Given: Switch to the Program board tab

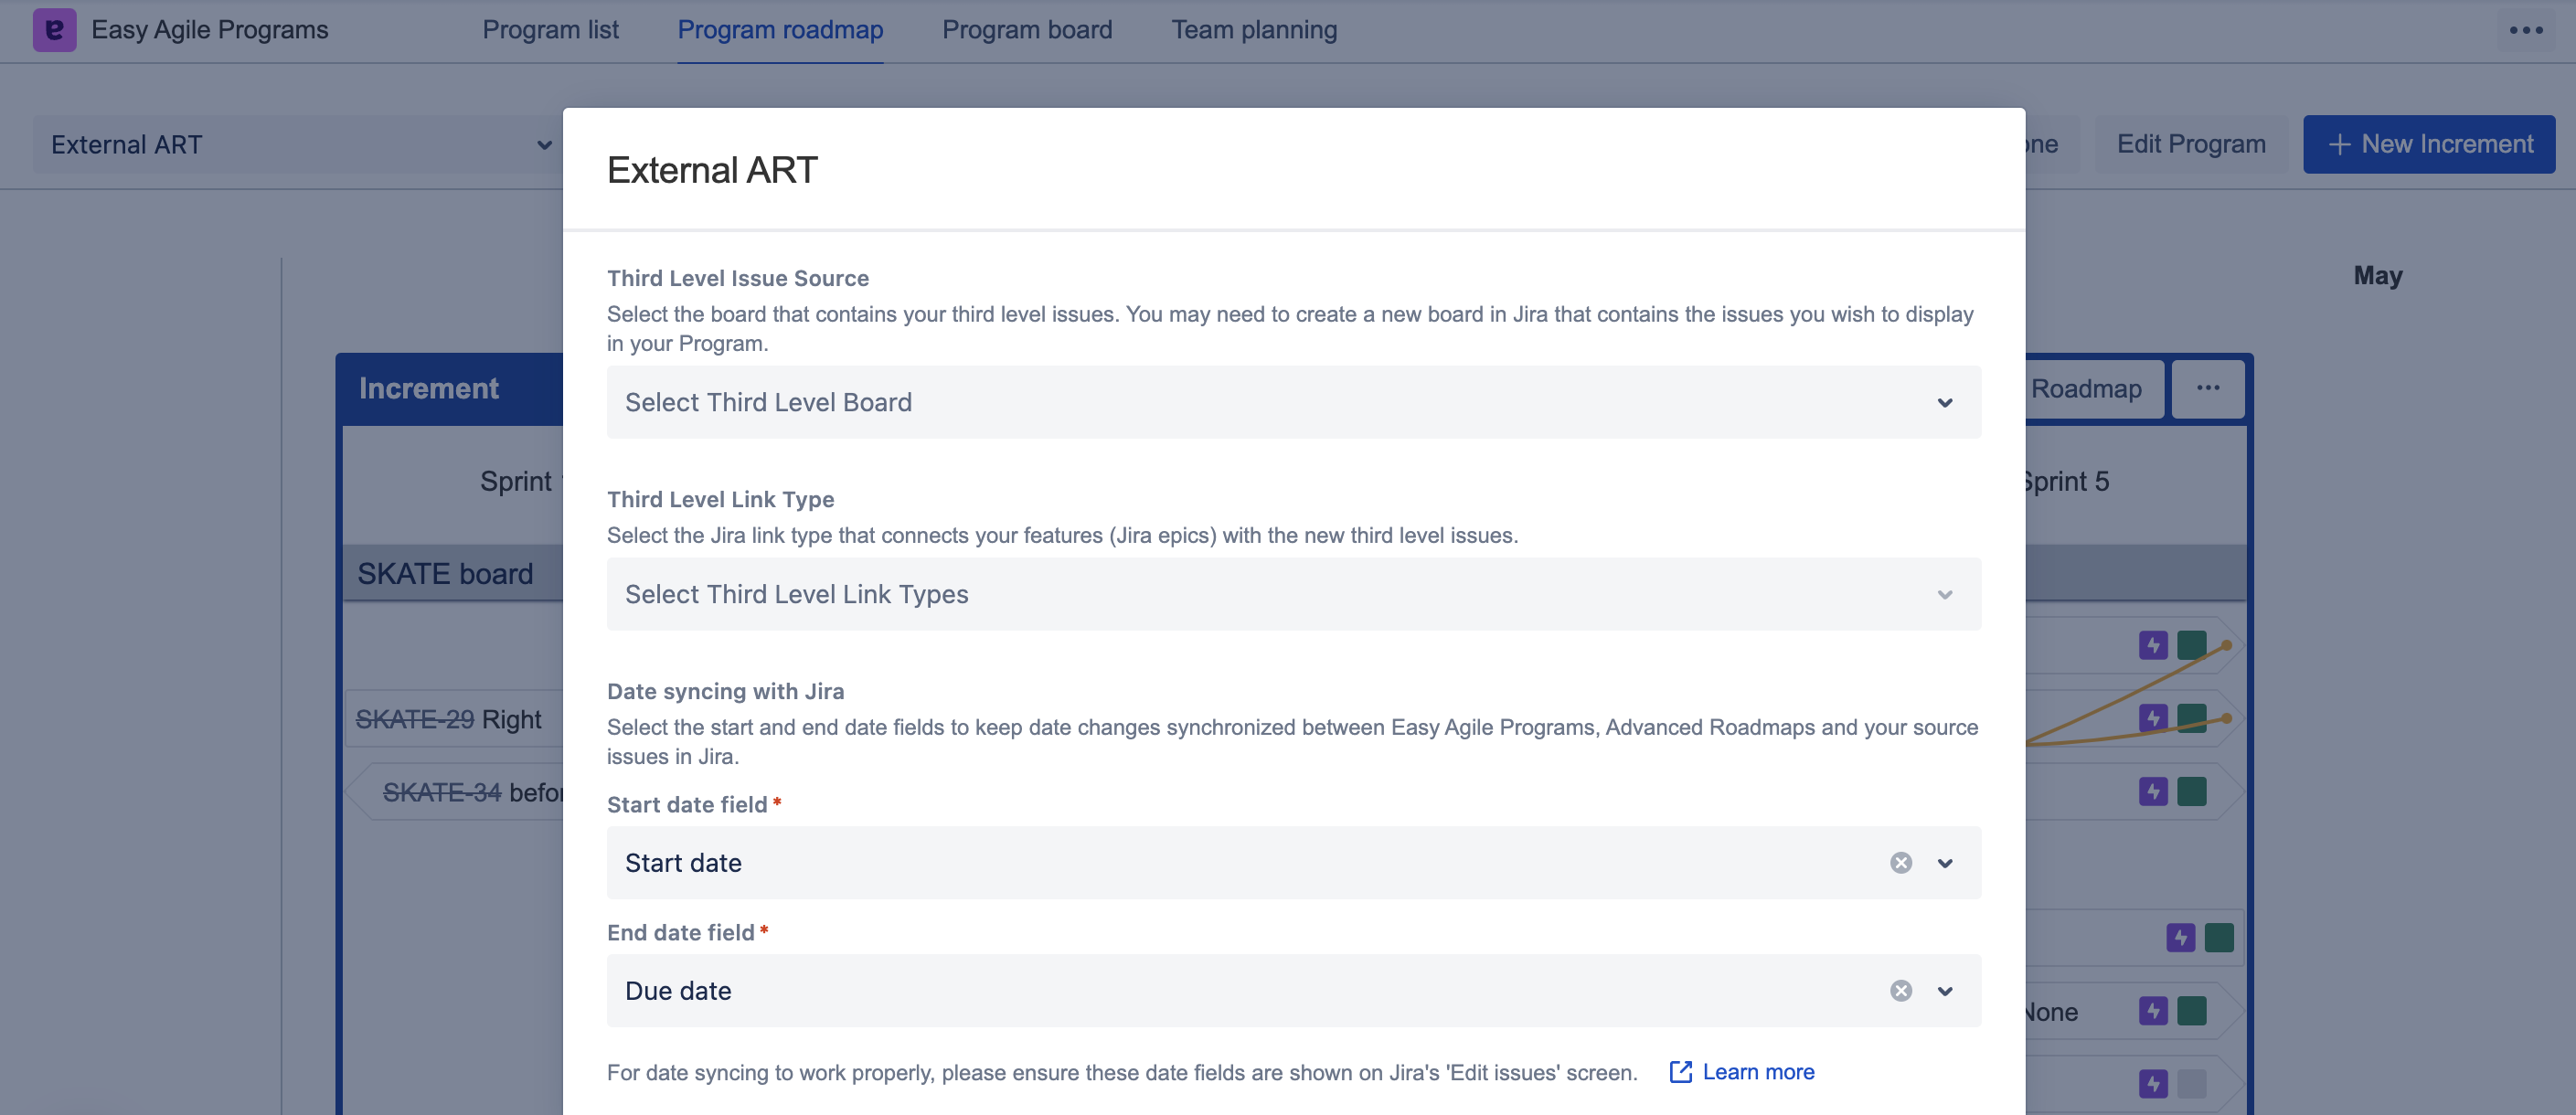Looking at the screenshot, I should 1026,30.
